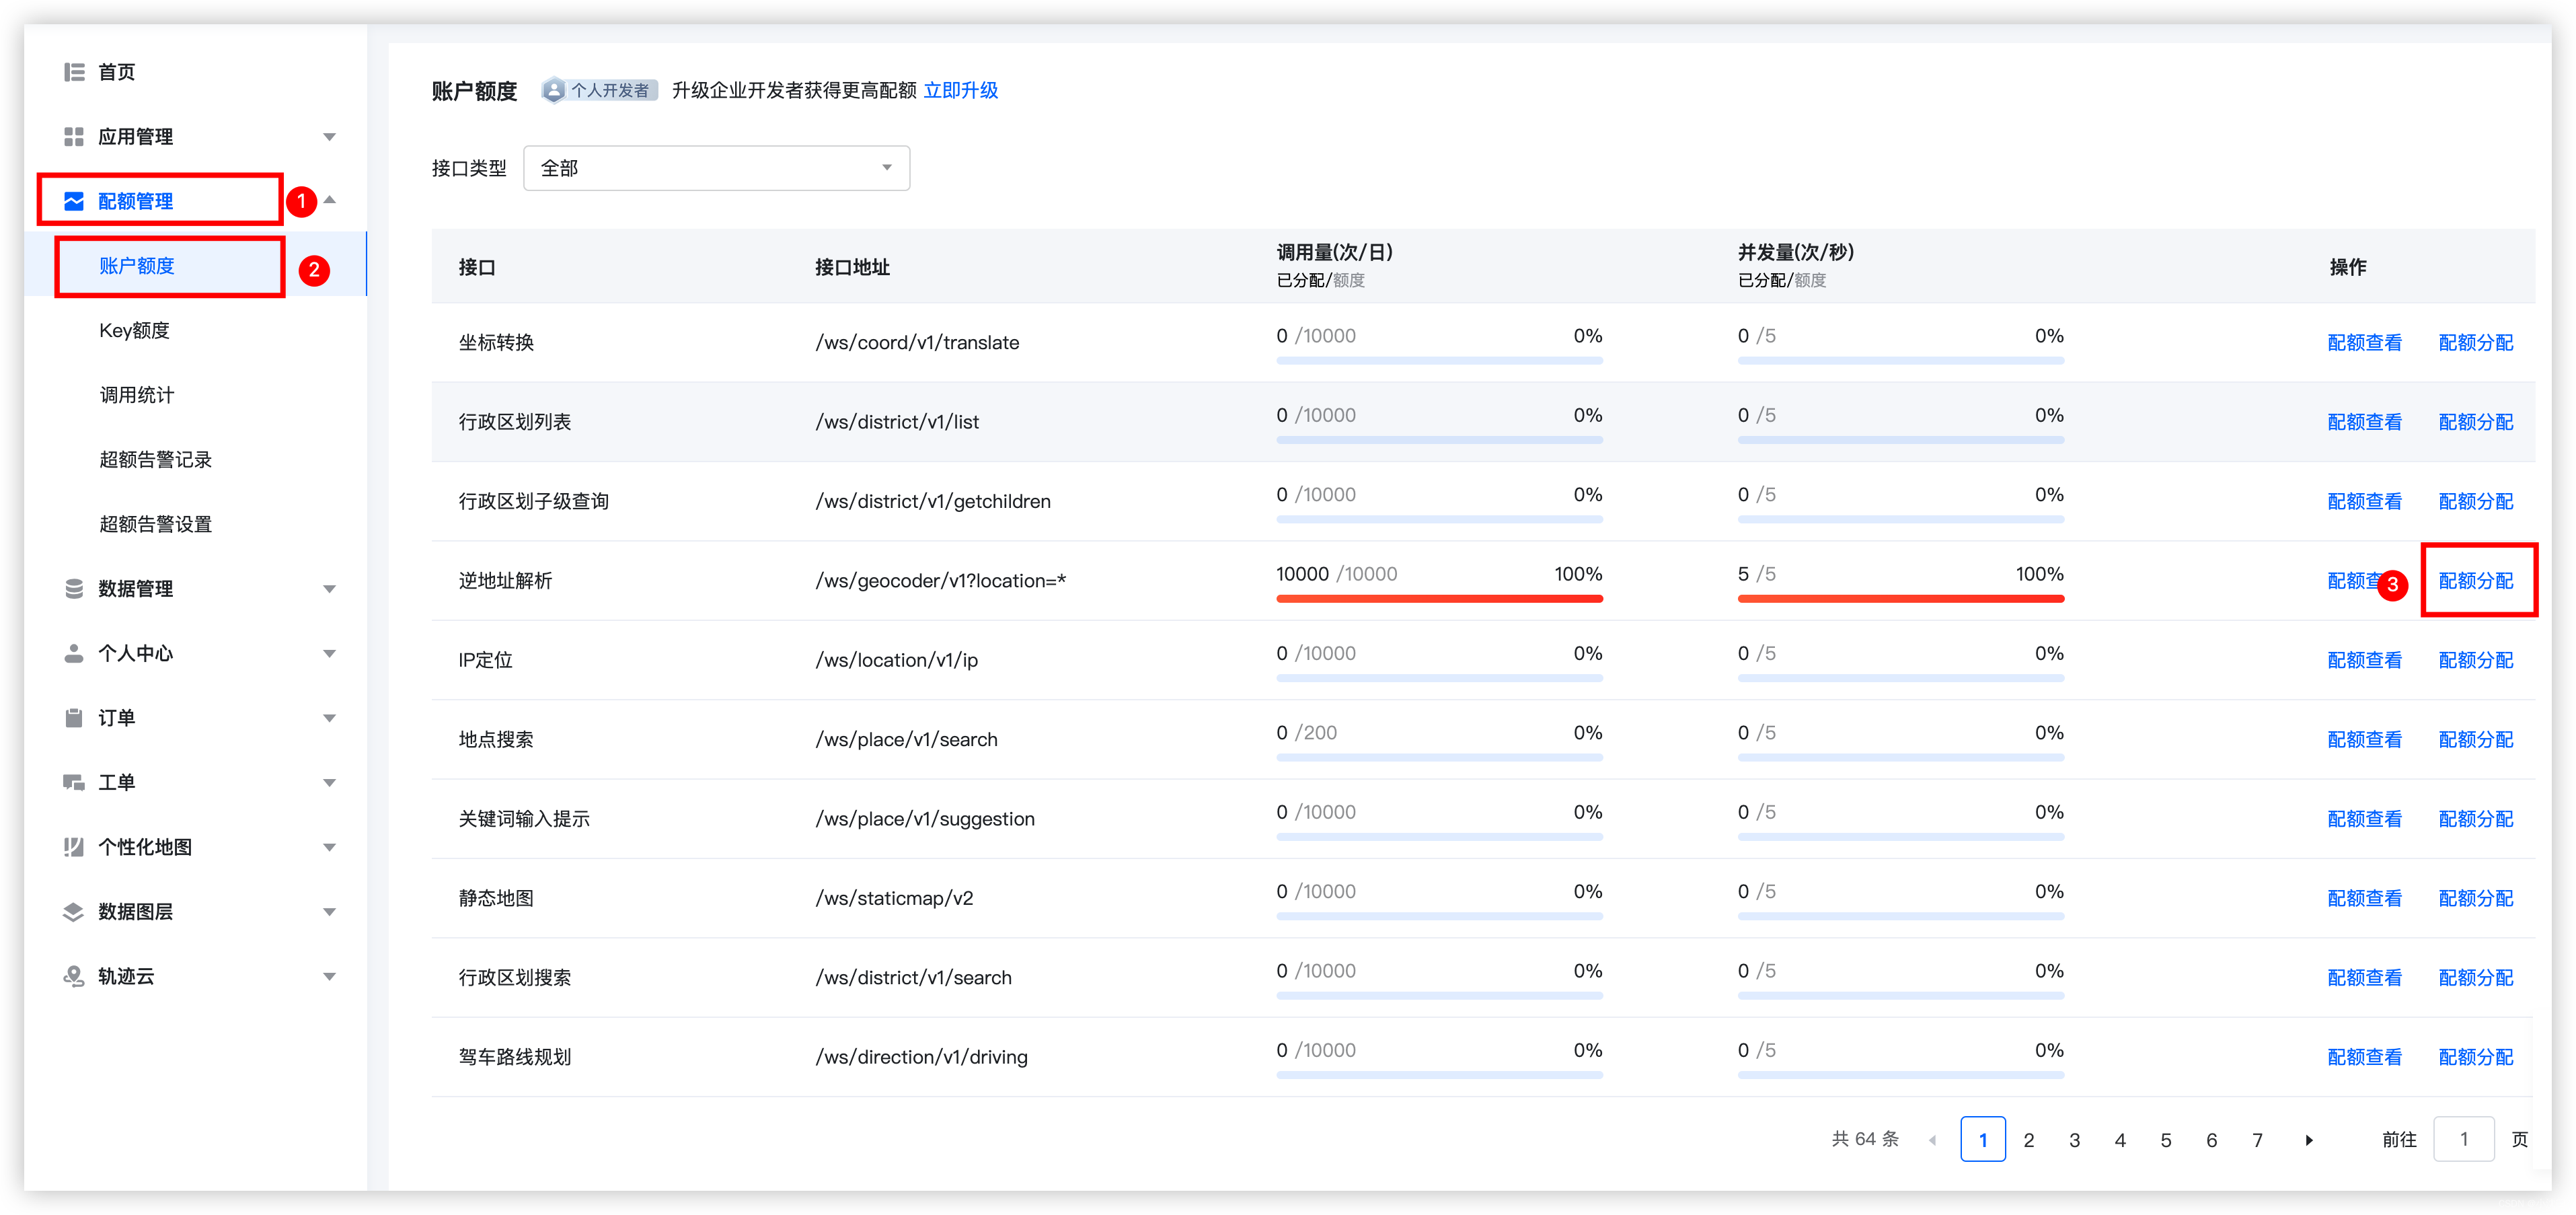Click the 立即升级 upgrade link
Viewport: 2576px width, 1215px height.
tap(960, 91)
